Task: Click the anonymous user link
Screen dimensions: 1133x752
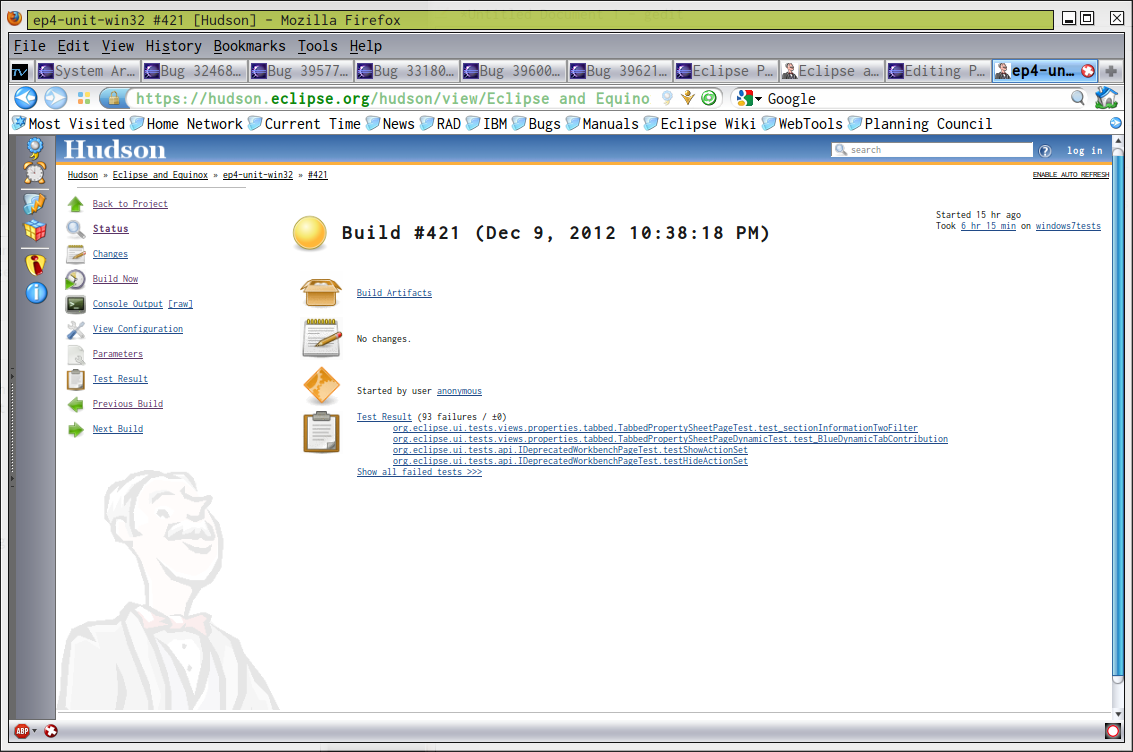Action: click(459, 392)
